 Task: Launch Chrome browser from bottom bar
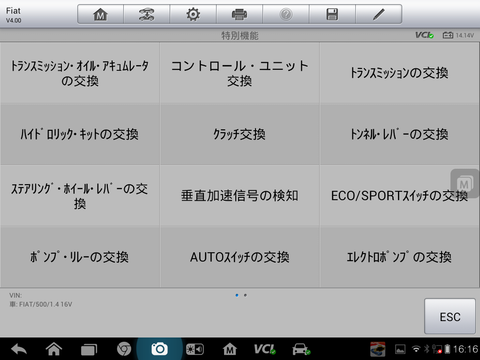click(x=124, y=349)
